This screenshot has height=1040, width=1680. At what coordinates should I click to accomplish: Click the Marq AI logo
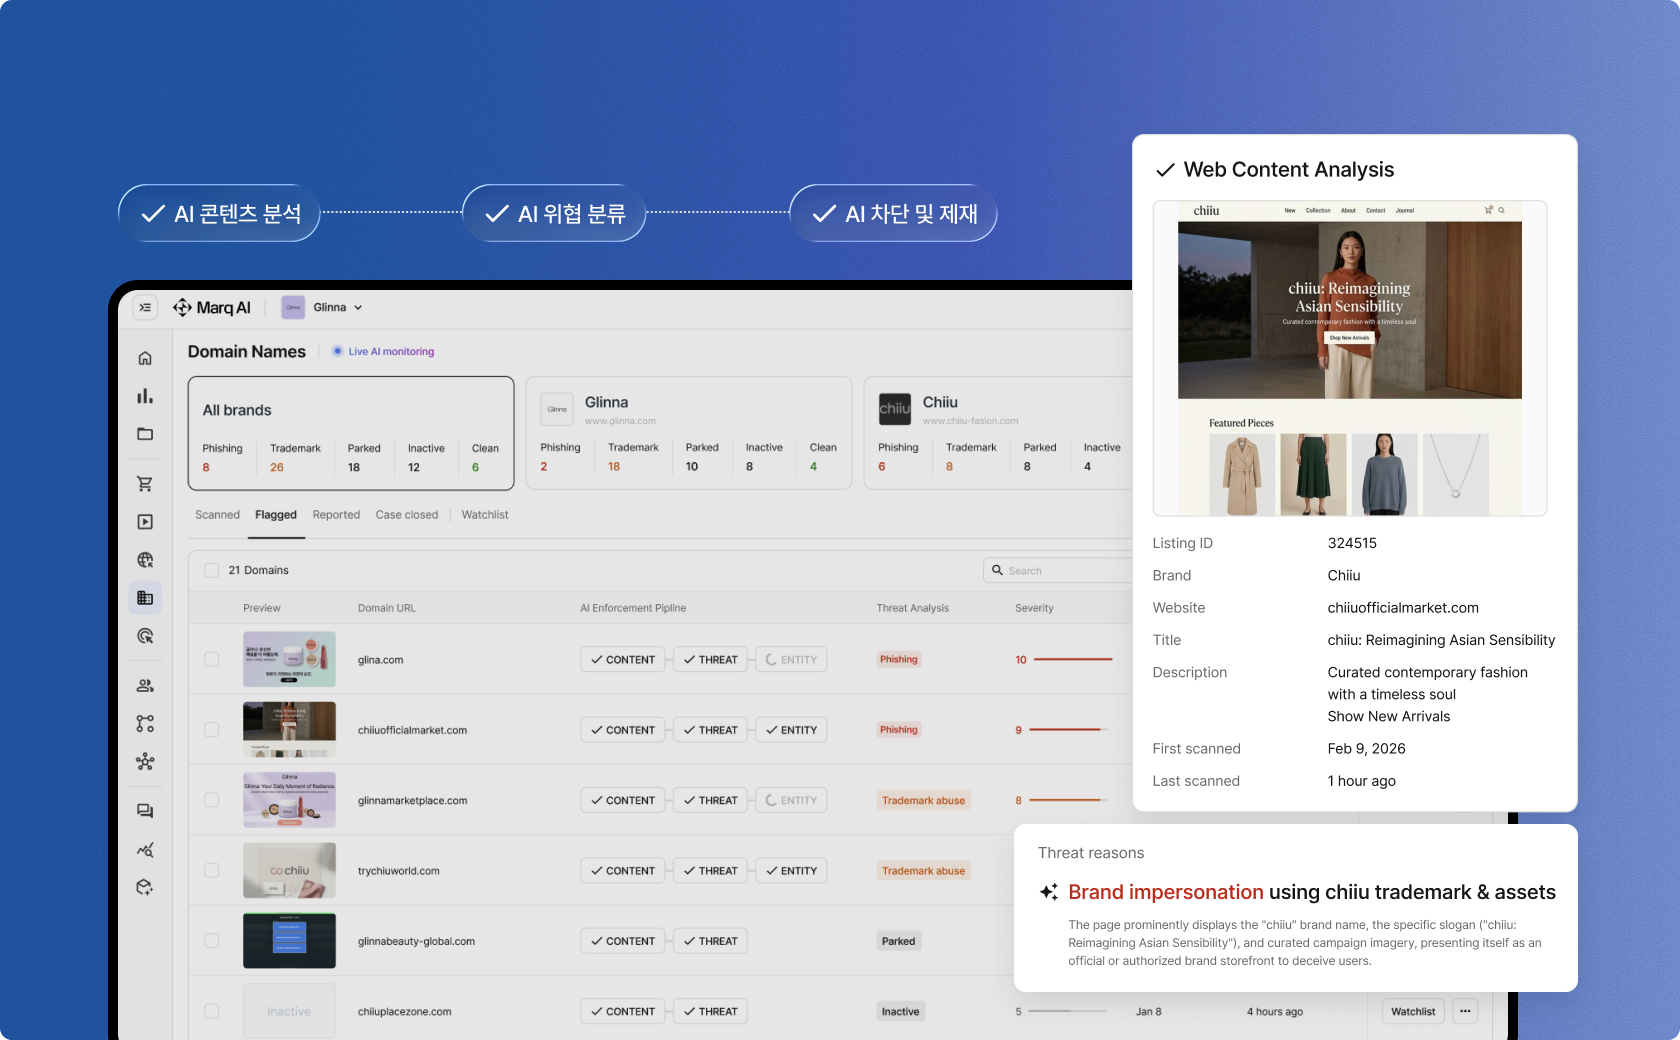[212, 308]
